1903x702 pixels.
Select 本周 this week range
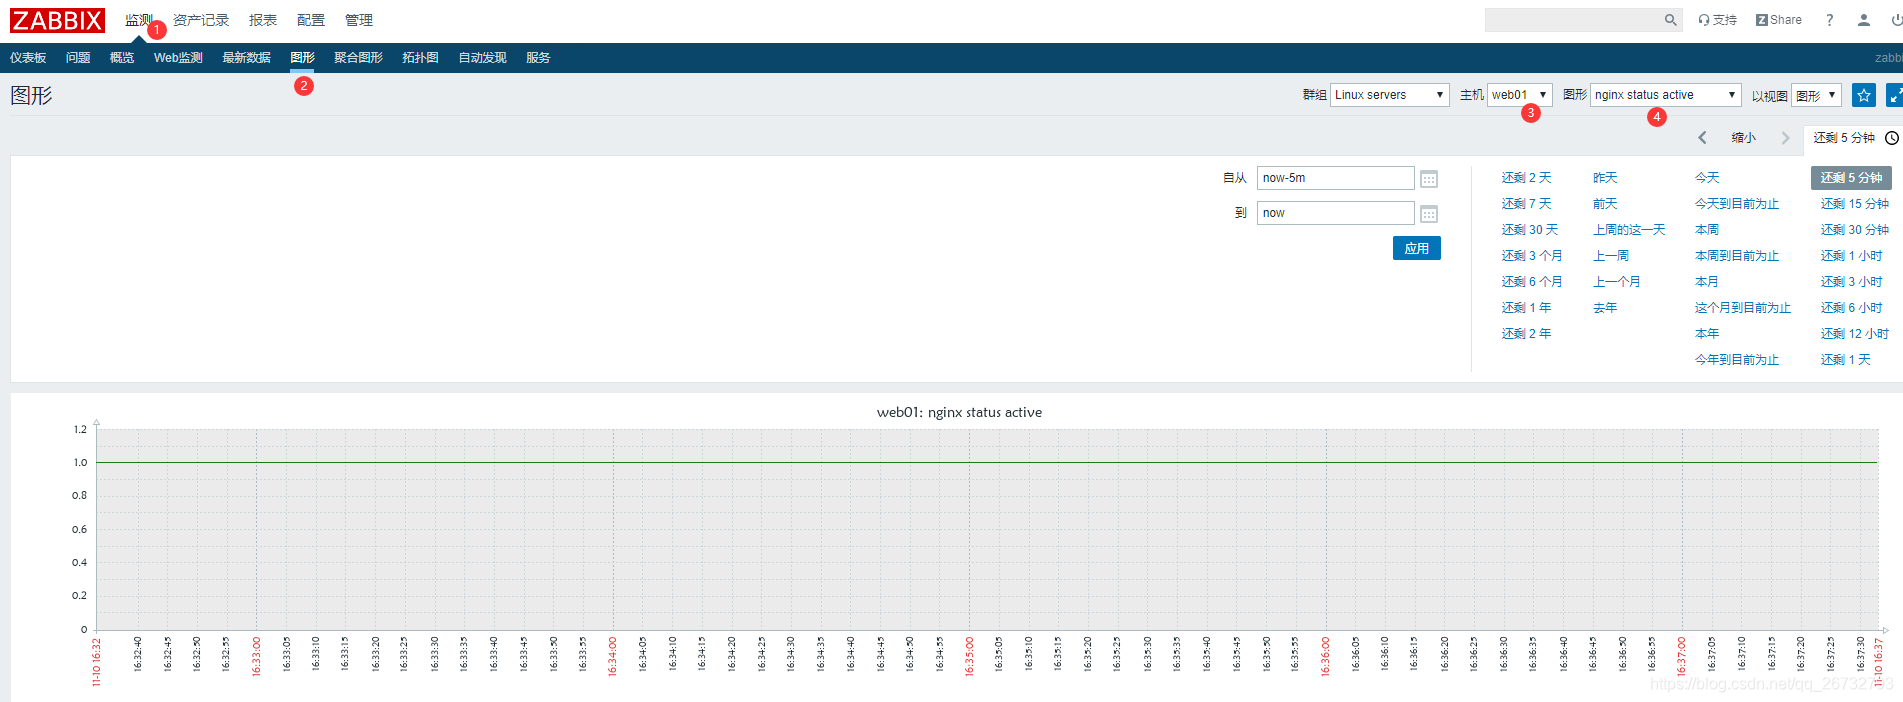pyautogui.click(x=1707, y=230)
